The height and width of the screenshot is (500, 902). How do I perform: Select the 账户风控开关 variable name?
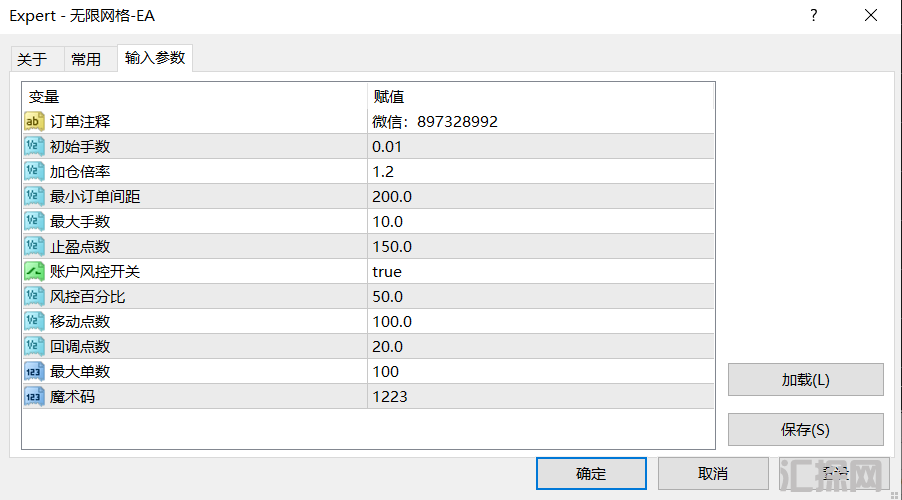coord(95,272)
